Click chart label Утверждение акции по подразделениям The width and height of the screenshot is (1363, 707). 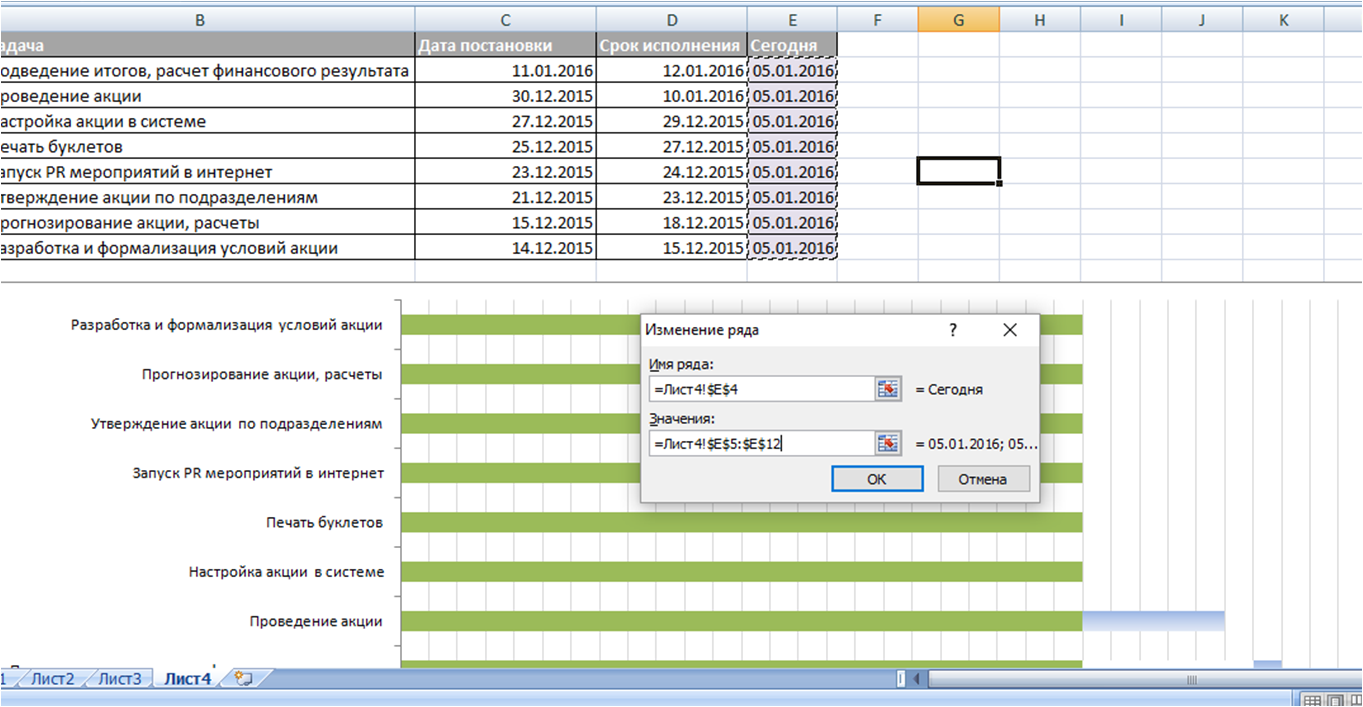click(x=237, y=424)
